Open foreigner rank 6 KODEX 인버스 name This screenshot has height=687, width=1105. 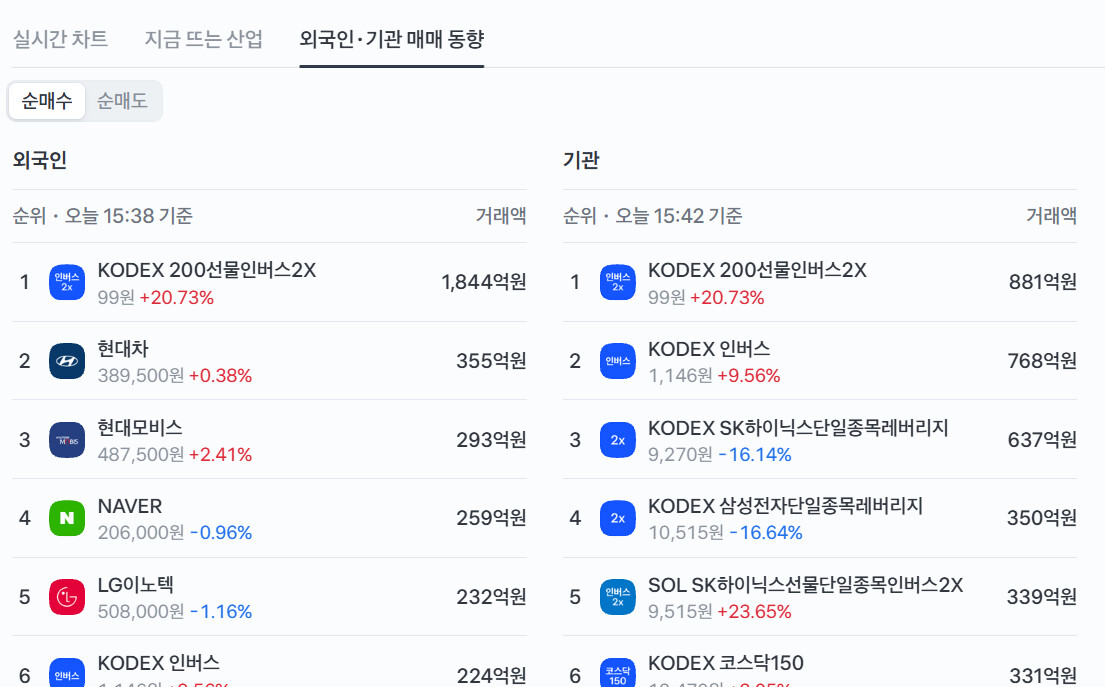pos(159,663)
